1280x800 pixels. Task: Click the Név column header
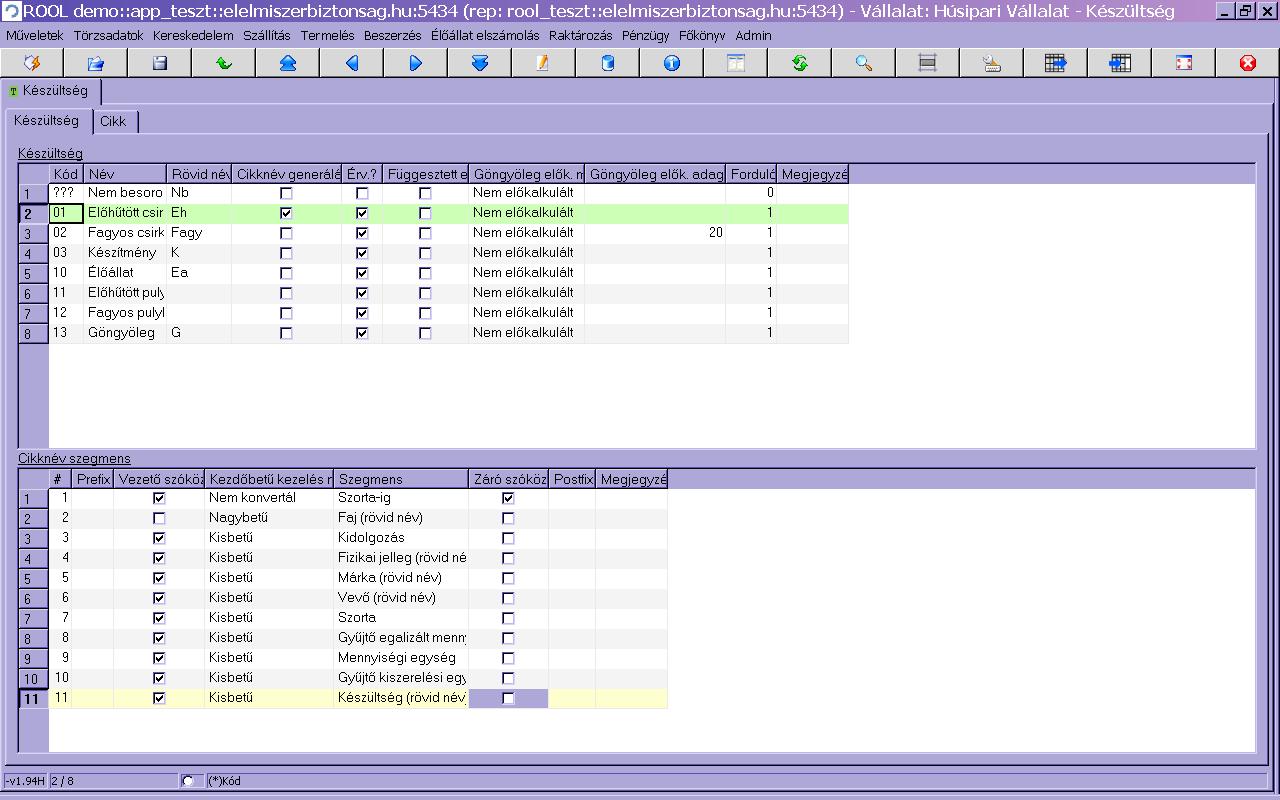[125, 174]
